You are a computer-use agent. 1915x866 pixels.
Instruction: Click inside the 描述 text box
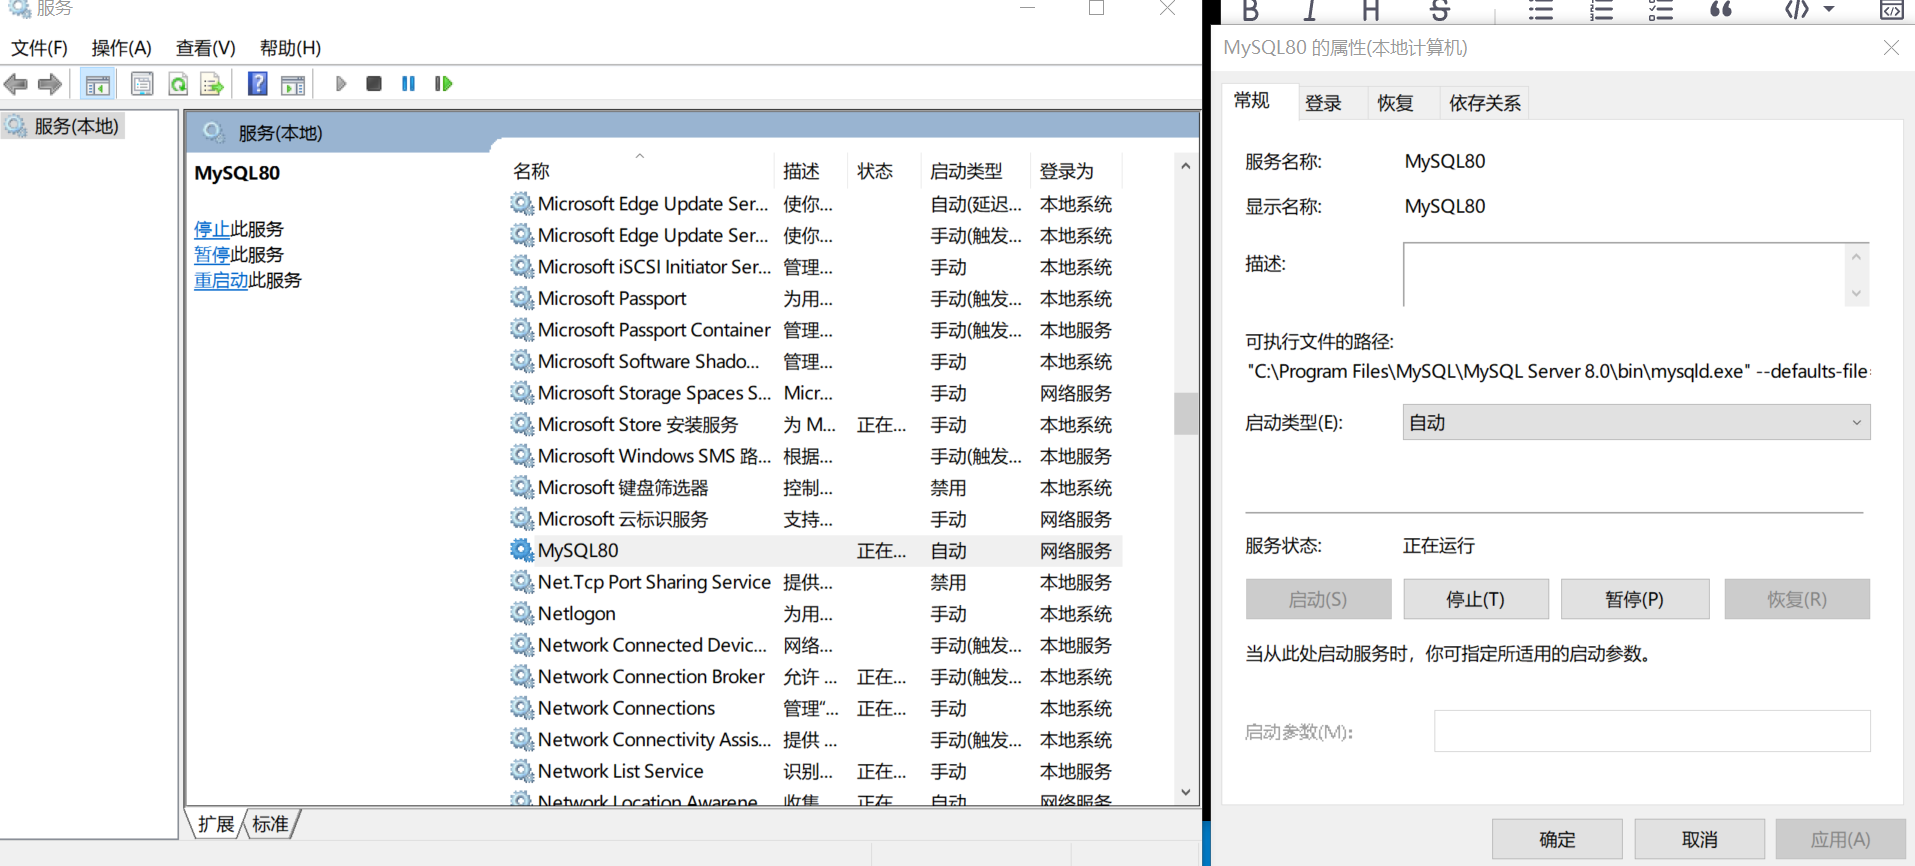[1624, 274]
